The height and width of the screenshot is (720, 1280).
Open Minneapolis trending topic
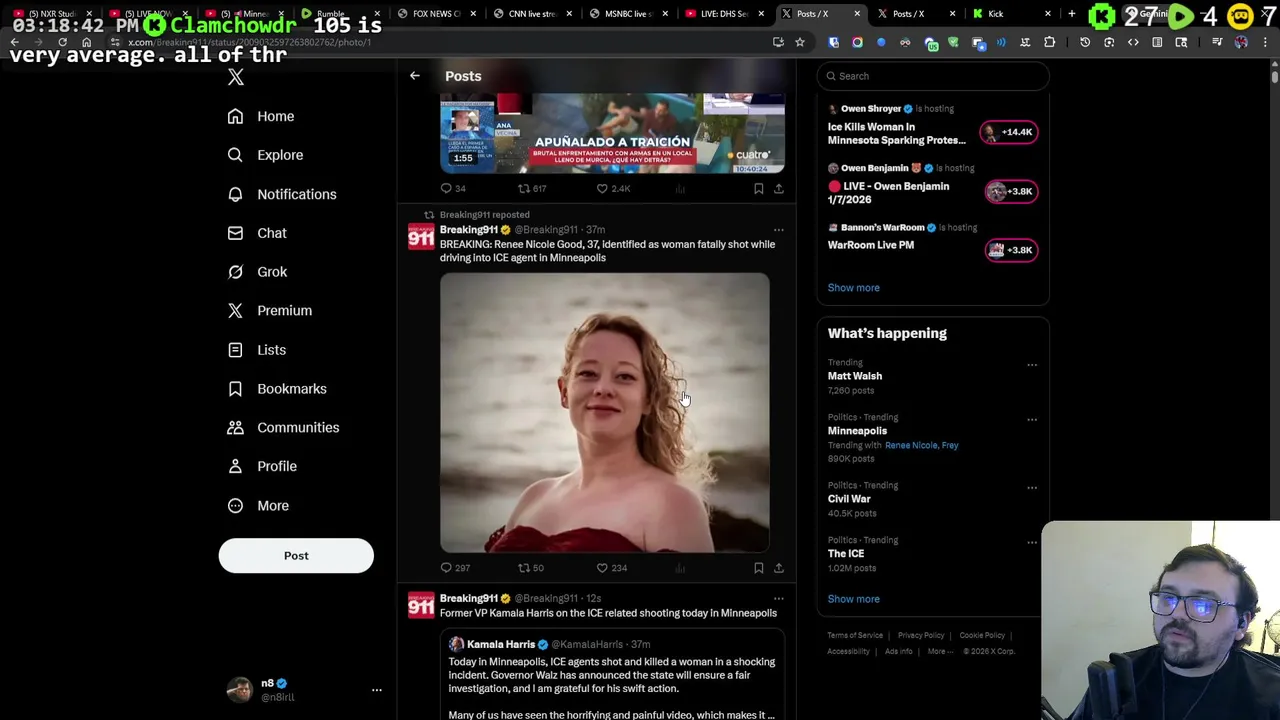pyautogui.click(x=857, y=431)
